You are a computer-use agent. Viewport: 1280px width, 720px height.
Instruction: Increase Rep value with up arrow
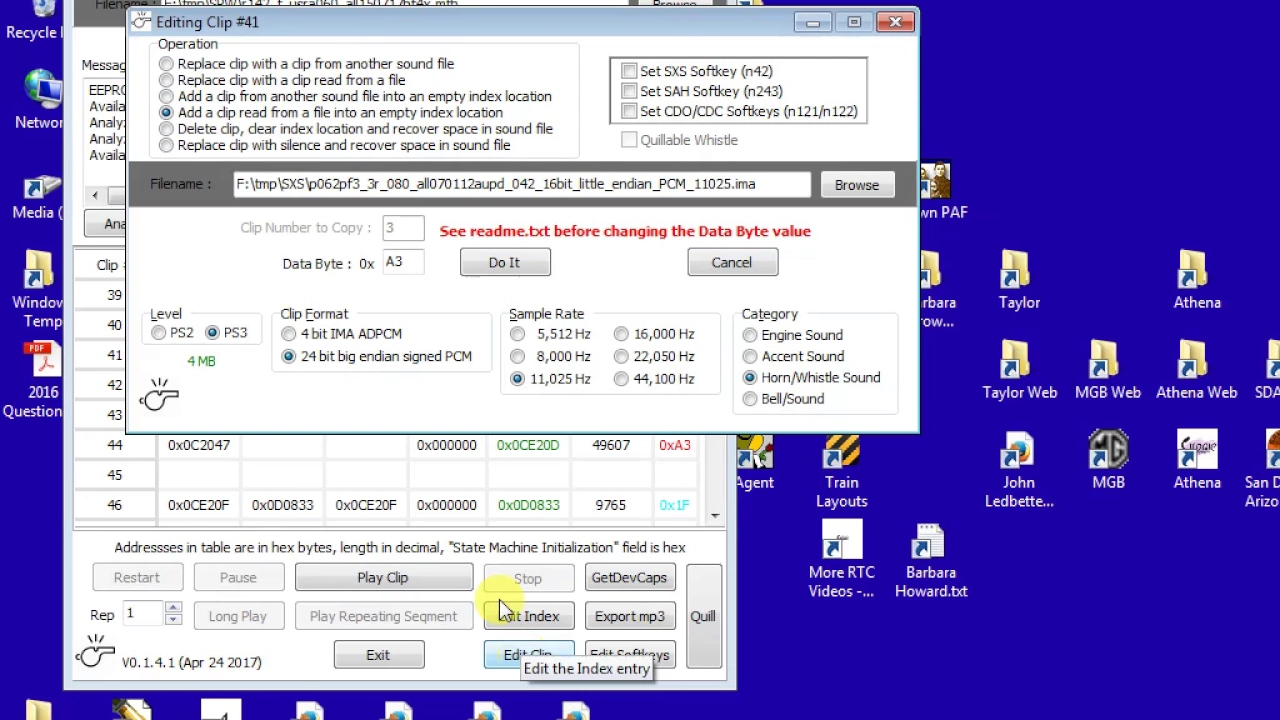click(x=173, y=608)
